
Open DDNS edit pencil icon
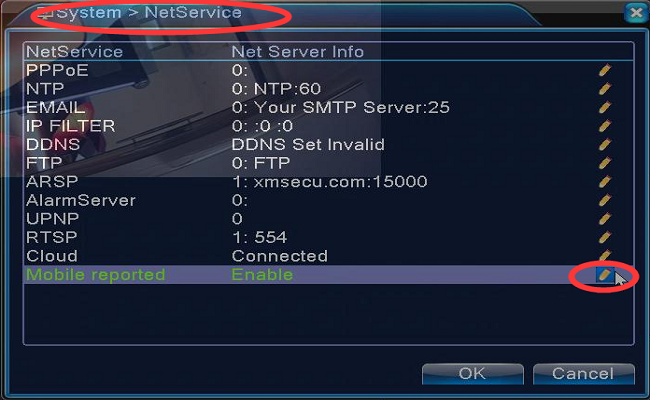tap(605, 145)
